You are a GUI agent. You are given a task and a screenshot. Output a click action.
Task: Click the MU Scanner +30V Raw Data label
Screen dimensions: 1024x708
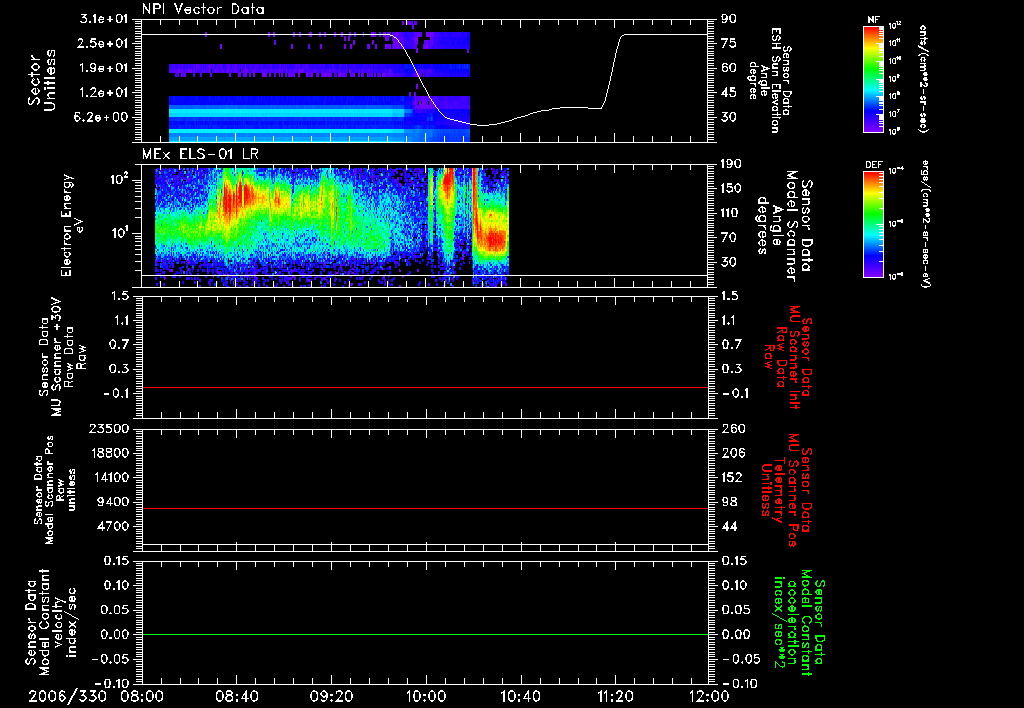62,357
